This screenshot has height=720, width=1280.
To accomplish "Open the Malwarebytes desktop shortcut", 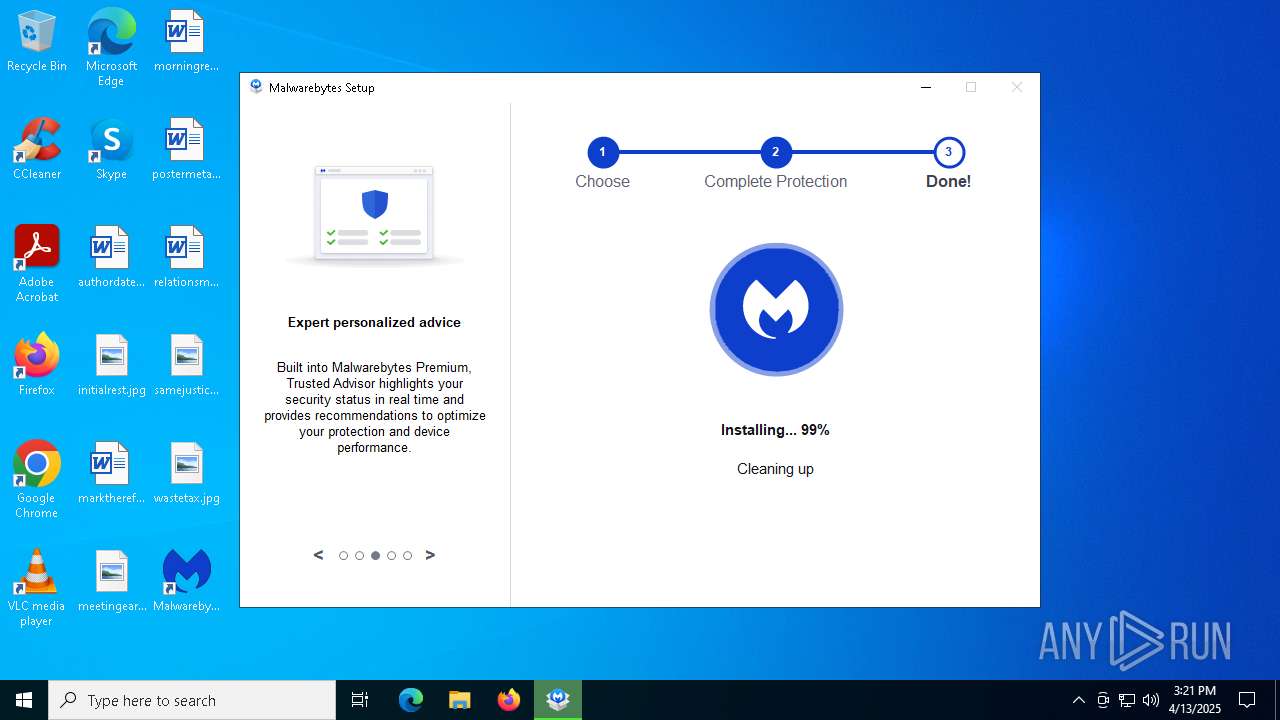I will [186, 582].
